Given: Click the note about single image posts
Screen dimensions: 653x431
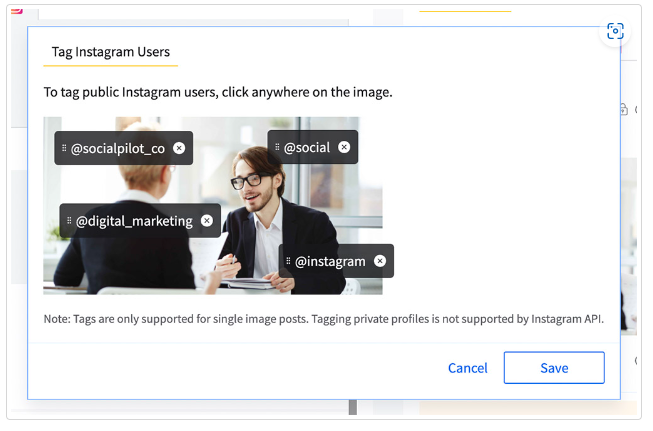Looking at the screenshot, I should [324, 319].
